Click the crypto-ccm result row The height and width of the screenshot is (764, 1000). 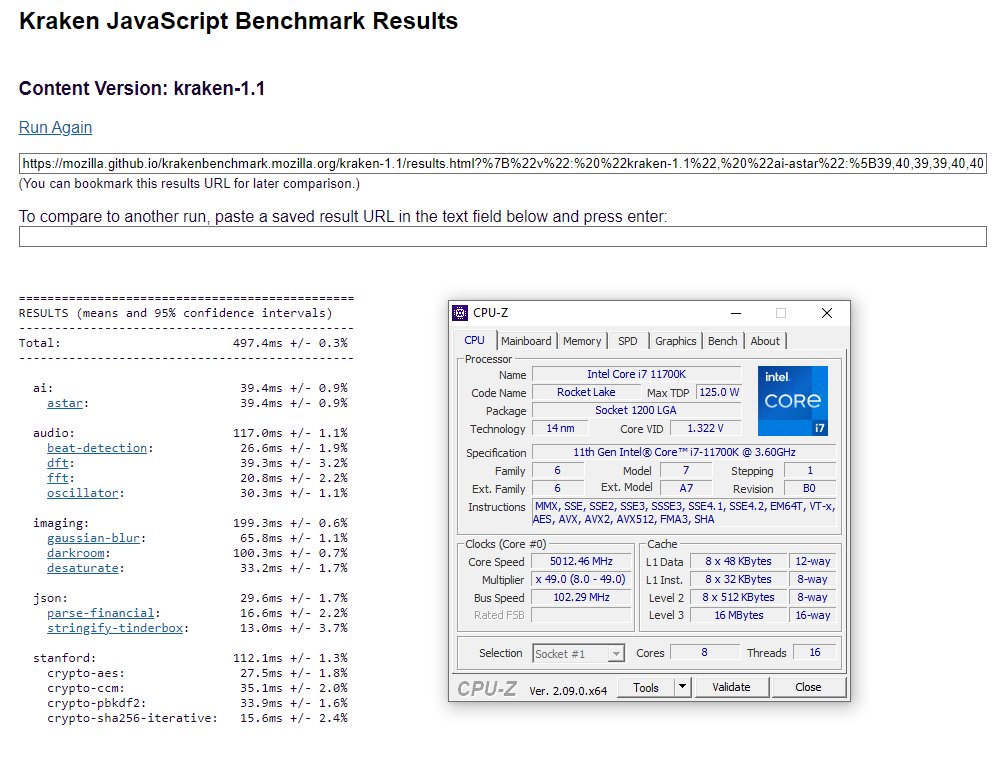pyautogui.click(x=197, y=688)
